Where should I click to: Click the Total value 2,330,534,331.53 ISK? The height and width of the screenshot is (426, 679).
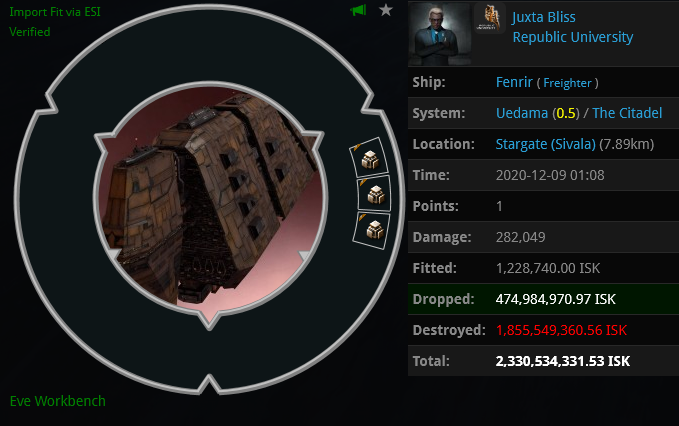pos(563,361)
